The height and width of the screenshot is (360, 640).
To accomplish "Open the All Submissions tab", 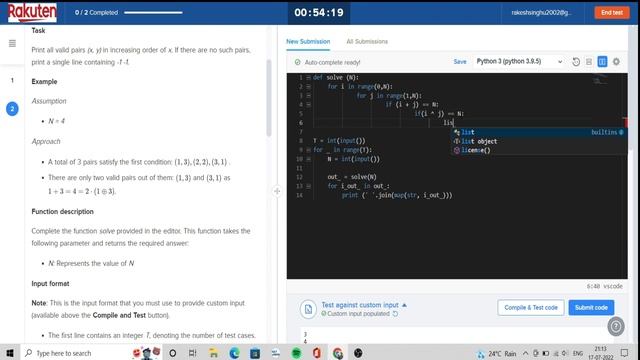I will (367, 42).
